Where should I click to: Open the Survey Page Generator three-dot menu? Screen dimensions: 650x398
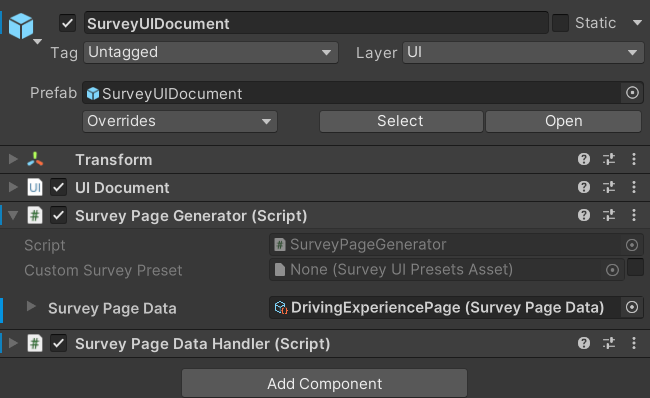point(633,216)
